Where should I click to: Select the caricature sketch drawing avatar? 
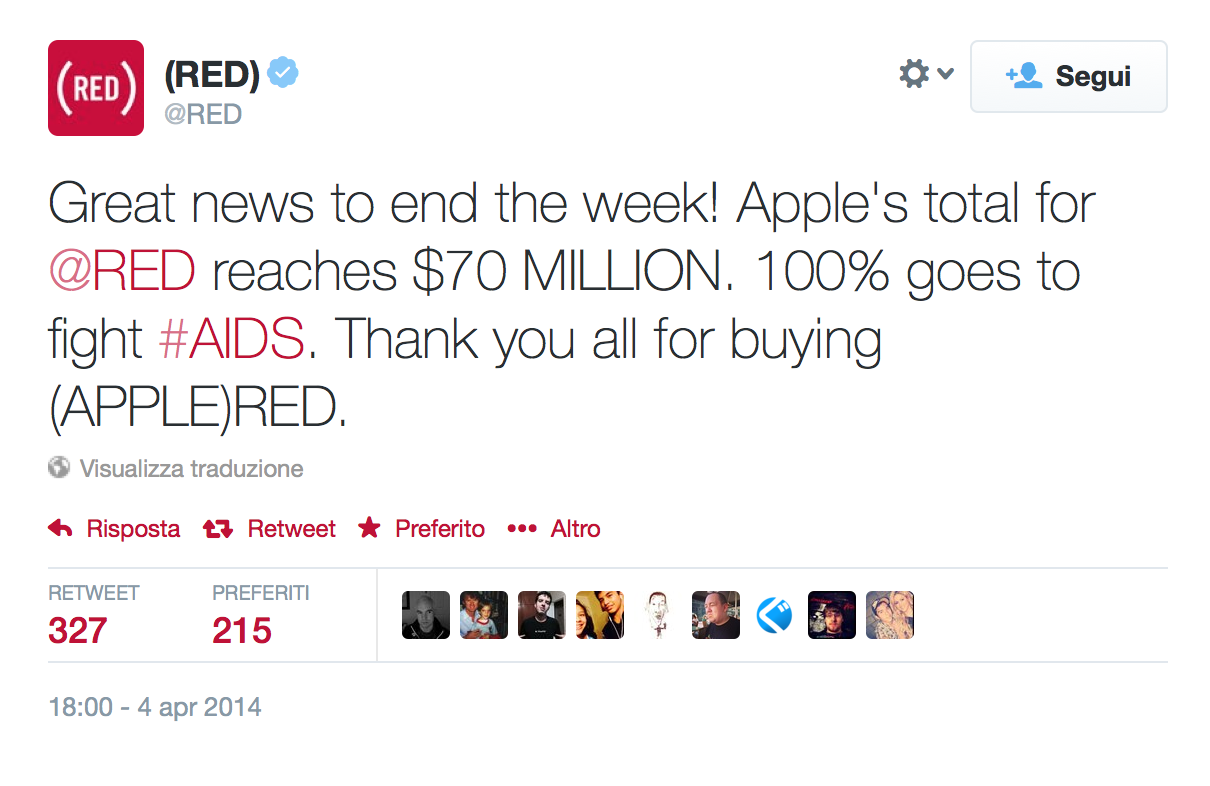[x=658, y=615]
